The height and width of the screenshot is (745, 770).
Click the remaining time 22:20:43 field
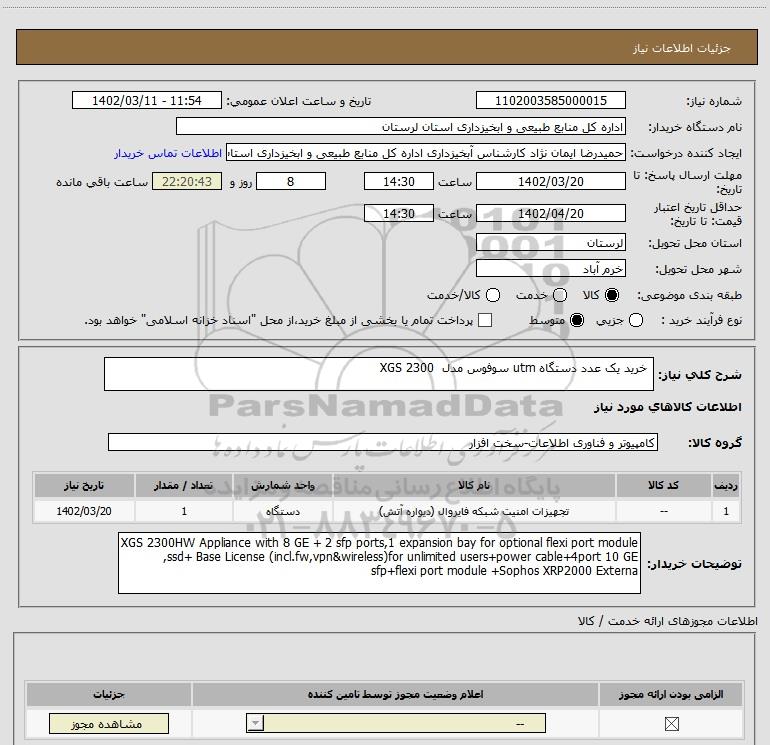[187, 182]
